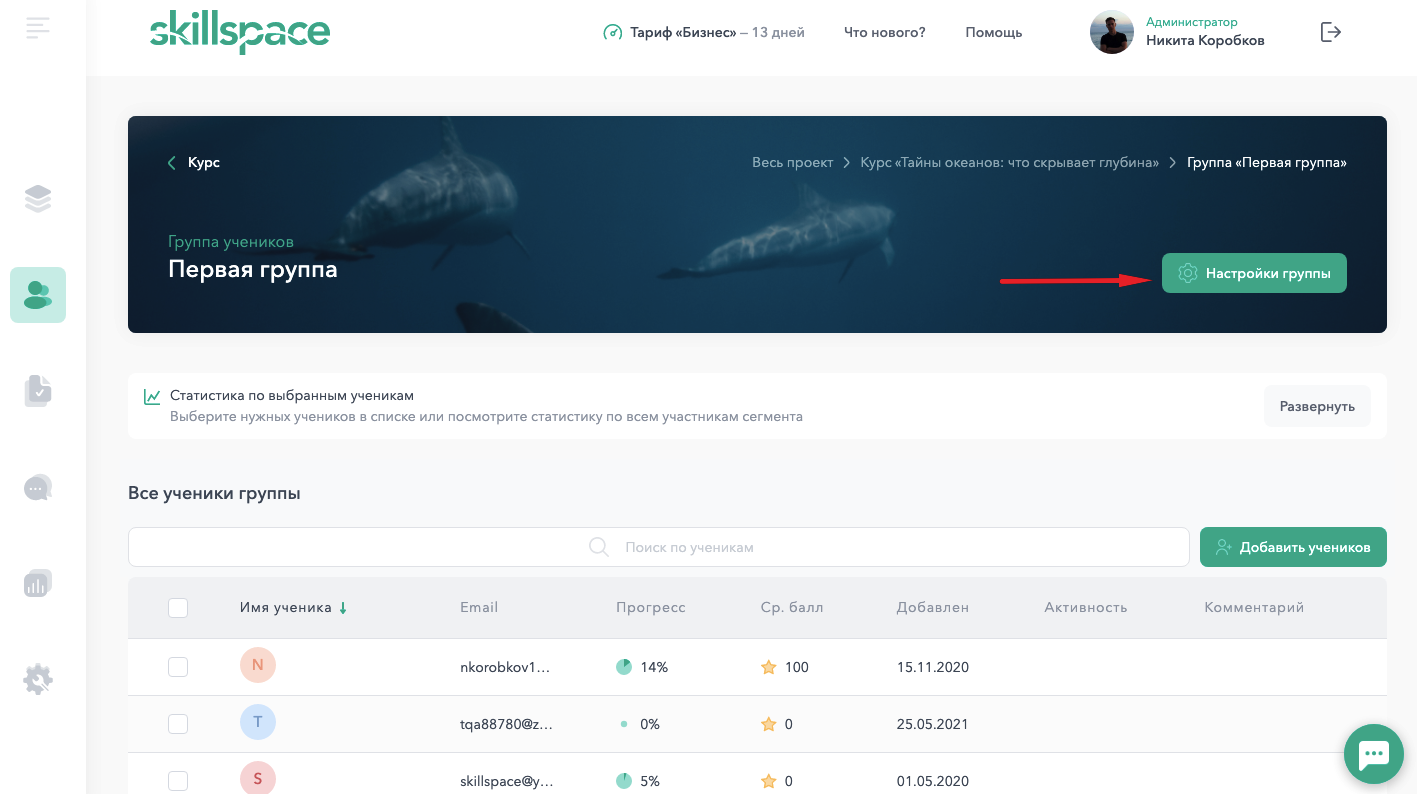Click the "Ср. балл" column header
1417x794 pixels.
(792, 607)
